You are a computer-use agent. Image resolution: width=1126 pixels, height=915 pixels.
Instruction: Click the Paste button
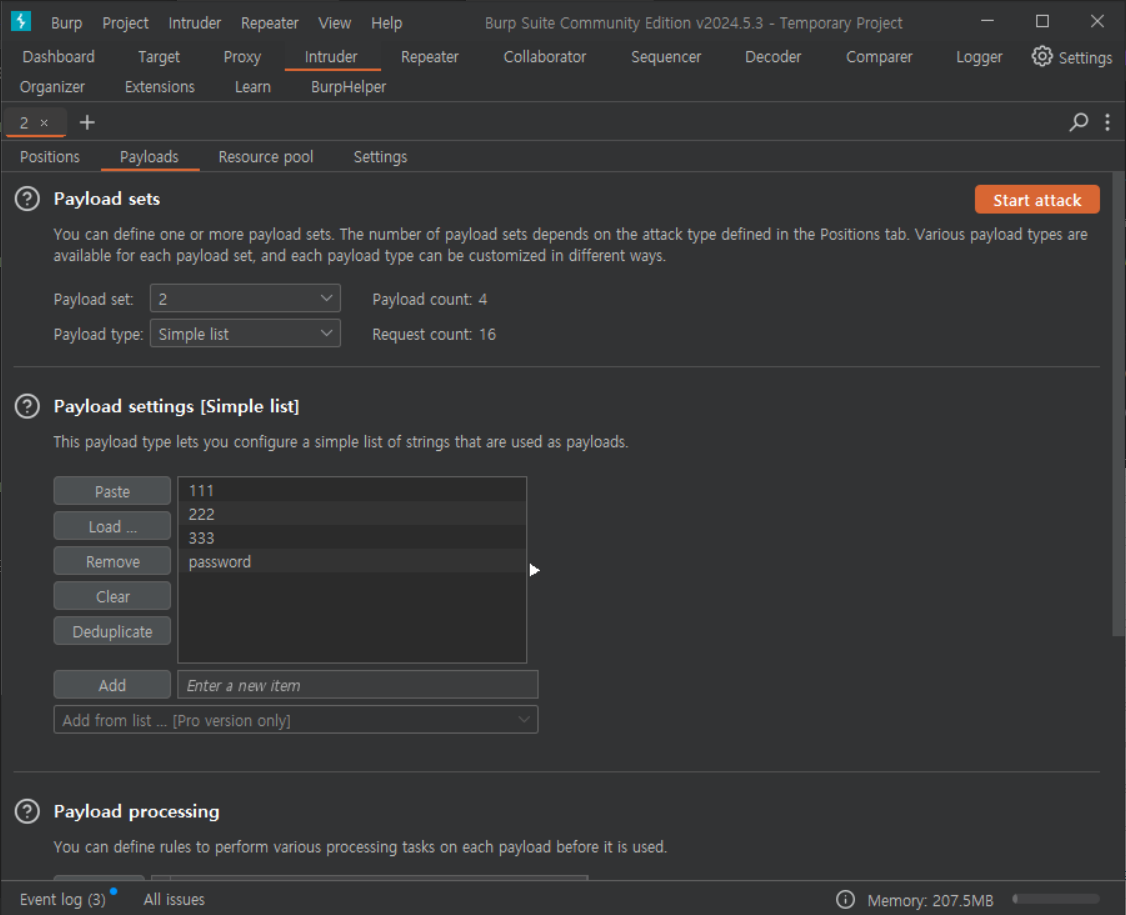pos(112,491)
